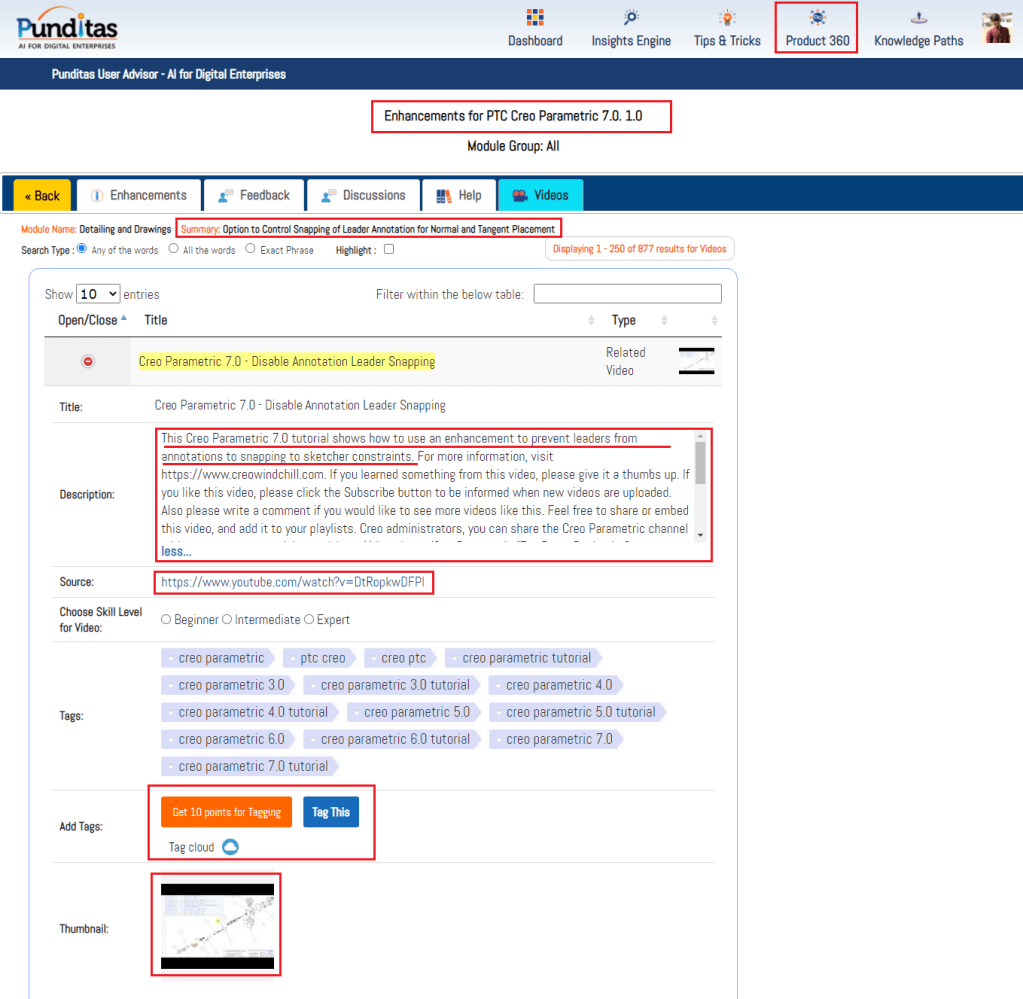Click the video thumbnail image
The width and height of the screenshot is (1023, 999).
click(217, 925)
